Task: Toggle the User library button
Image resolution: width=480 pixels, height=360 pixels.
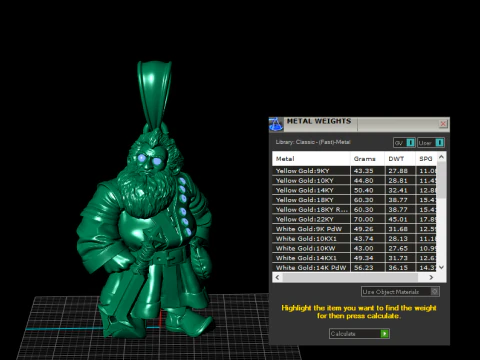Action: click(431, 143)
